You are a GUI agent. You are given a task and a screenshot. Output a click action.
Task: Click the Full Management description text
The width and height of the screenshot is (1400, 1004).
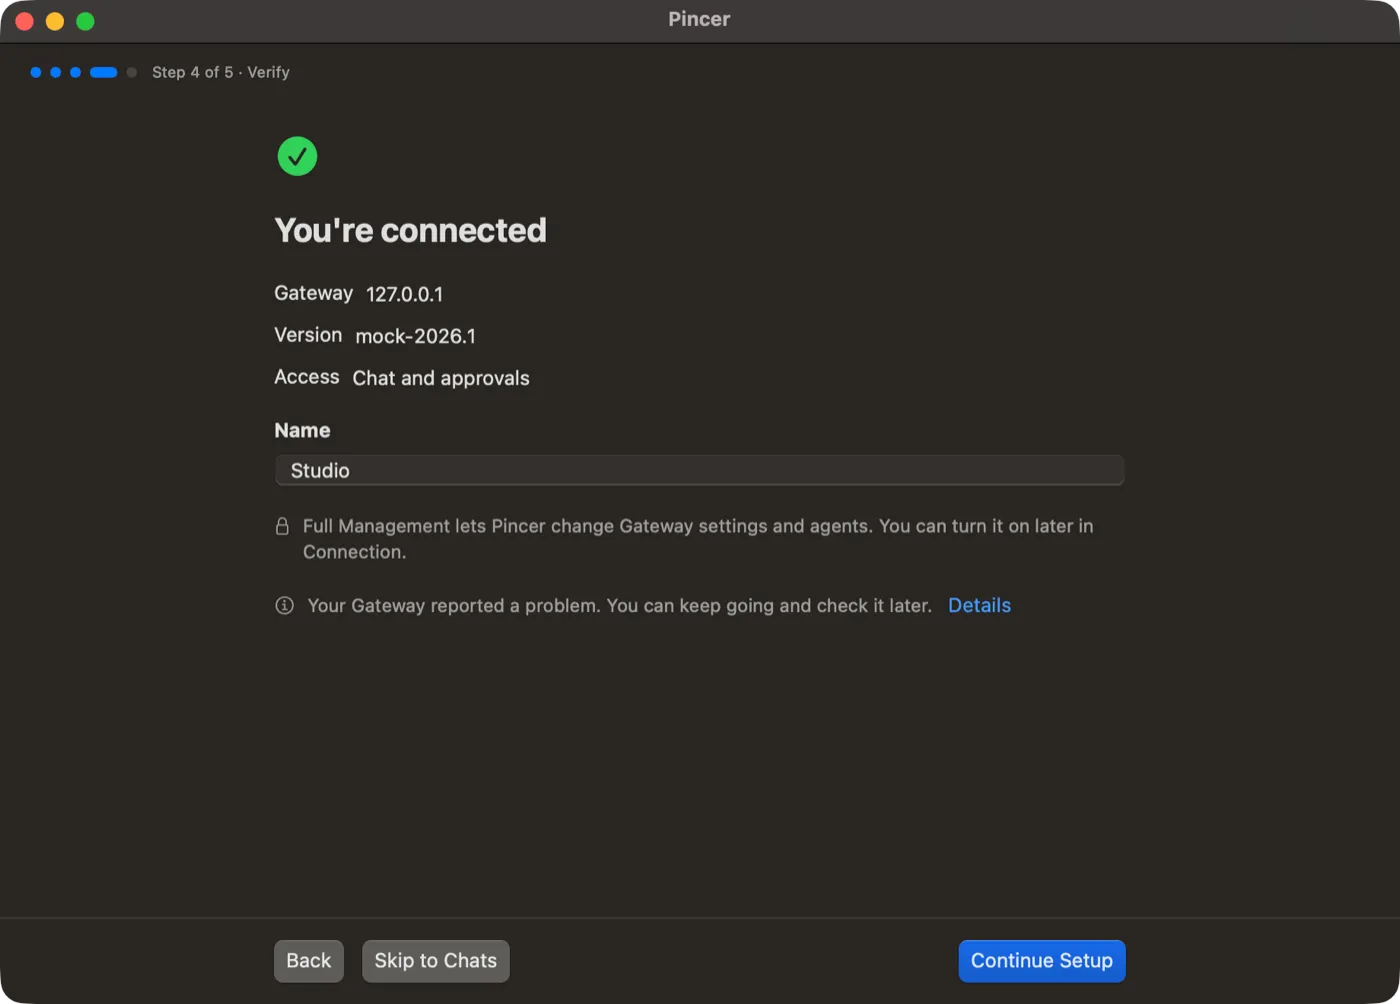(698, 539)
